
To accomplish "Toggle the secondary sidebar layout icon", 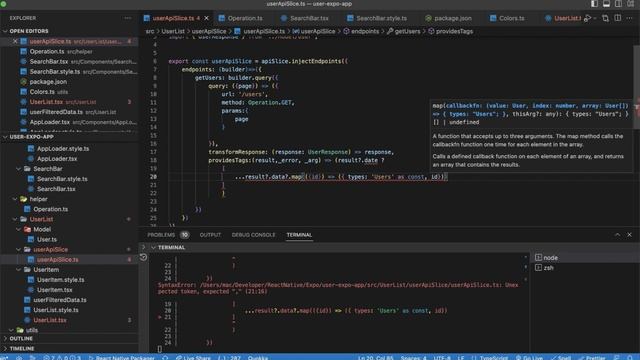I will click(x=619, y=4).
